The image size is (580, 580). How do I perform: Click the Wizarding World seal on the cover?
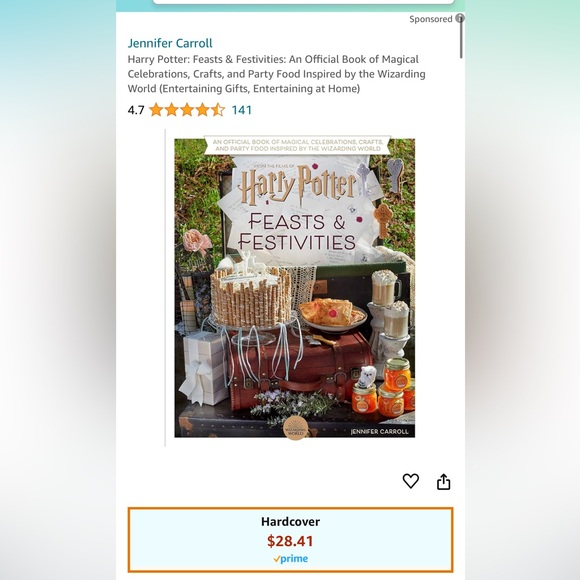tap(296, 428)
